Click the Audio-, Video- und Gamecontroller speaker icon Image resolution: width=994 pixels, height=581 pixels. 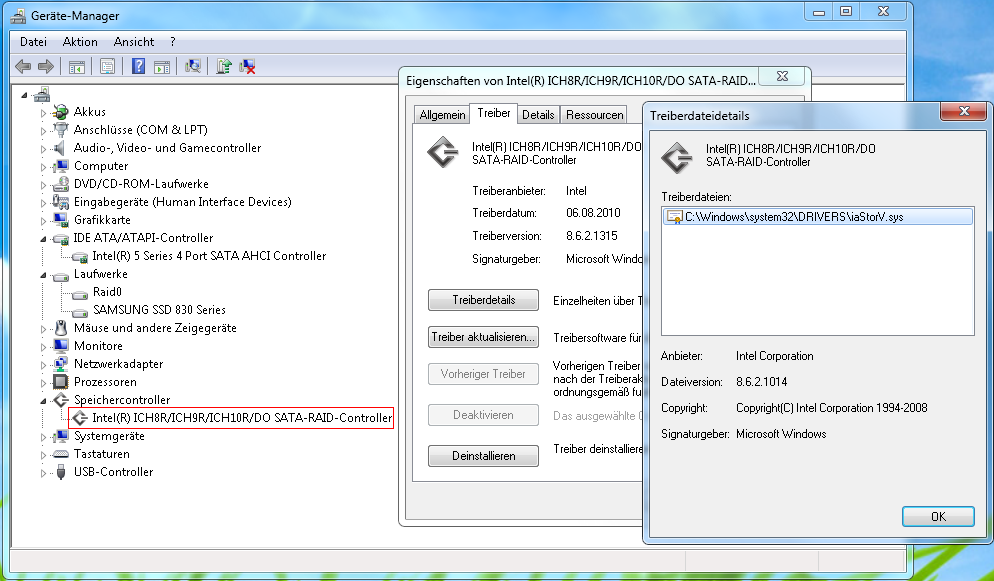coord(60,148)
